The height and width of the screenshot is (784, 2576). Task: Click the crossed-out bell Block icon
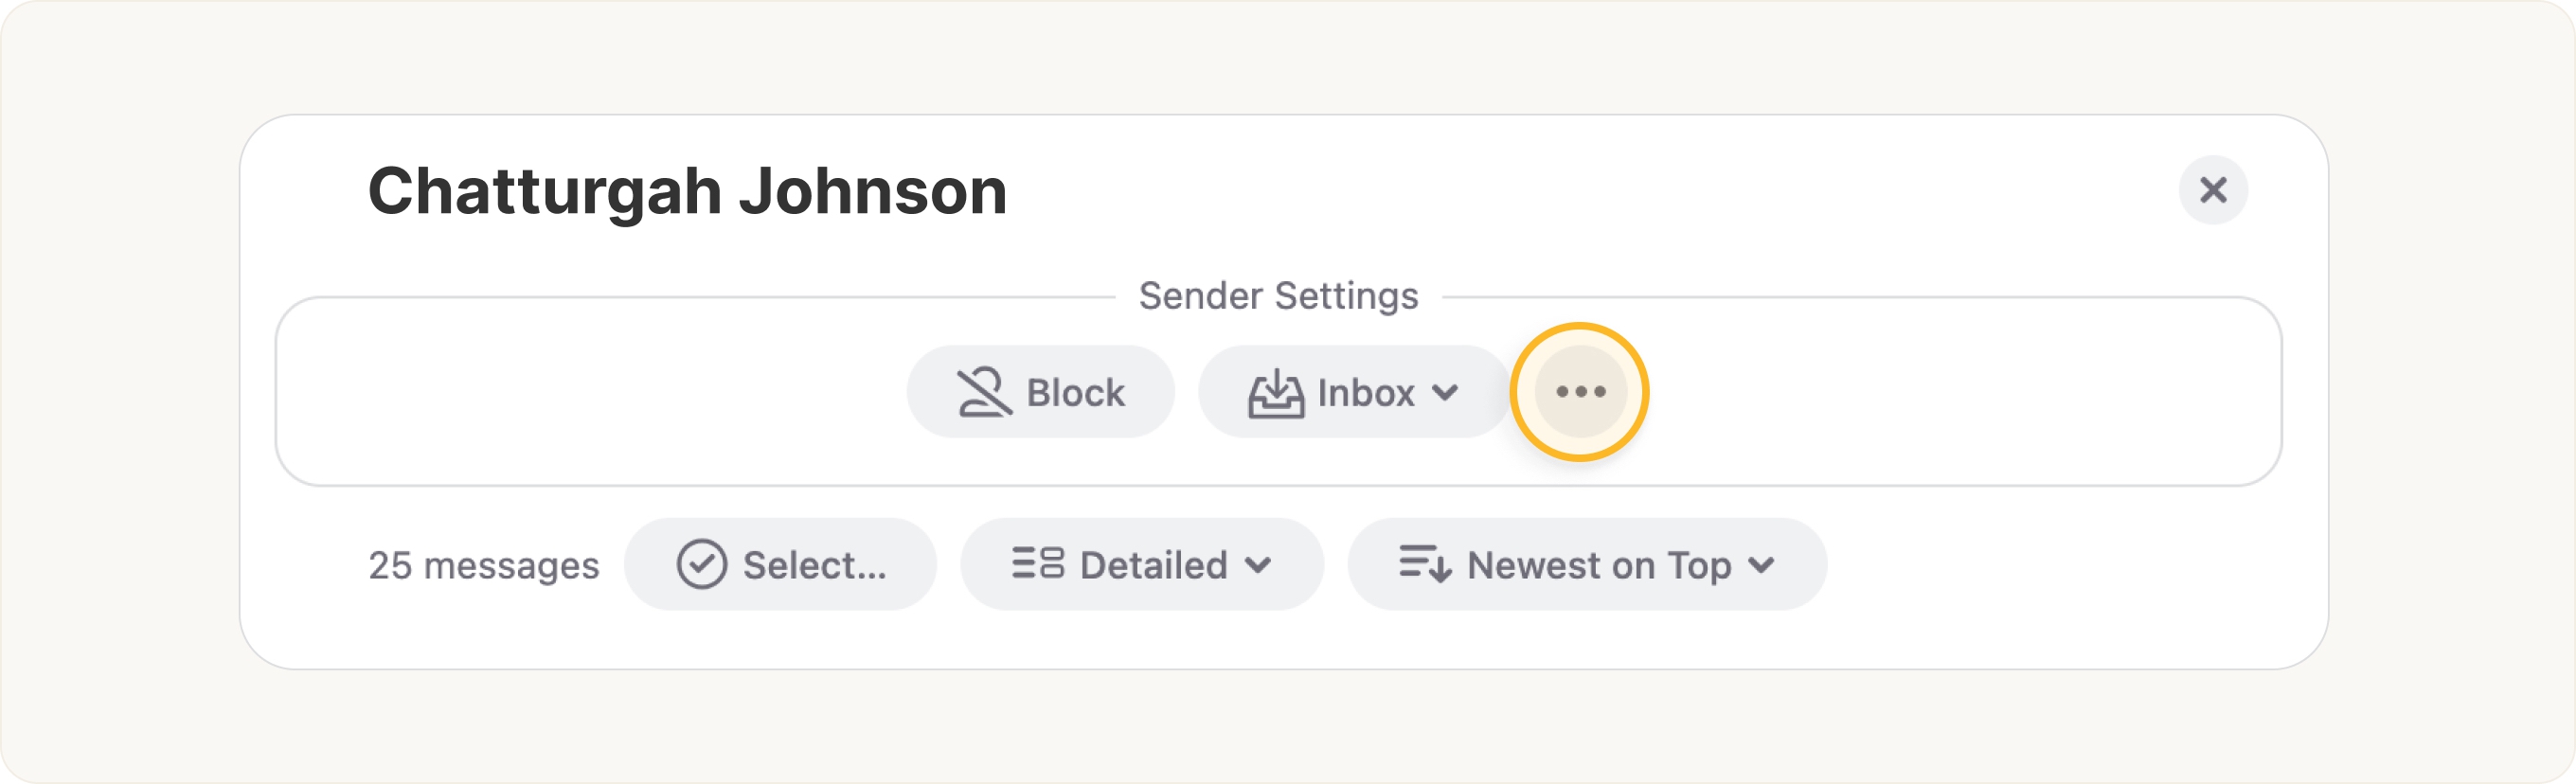tap(985, 392)
